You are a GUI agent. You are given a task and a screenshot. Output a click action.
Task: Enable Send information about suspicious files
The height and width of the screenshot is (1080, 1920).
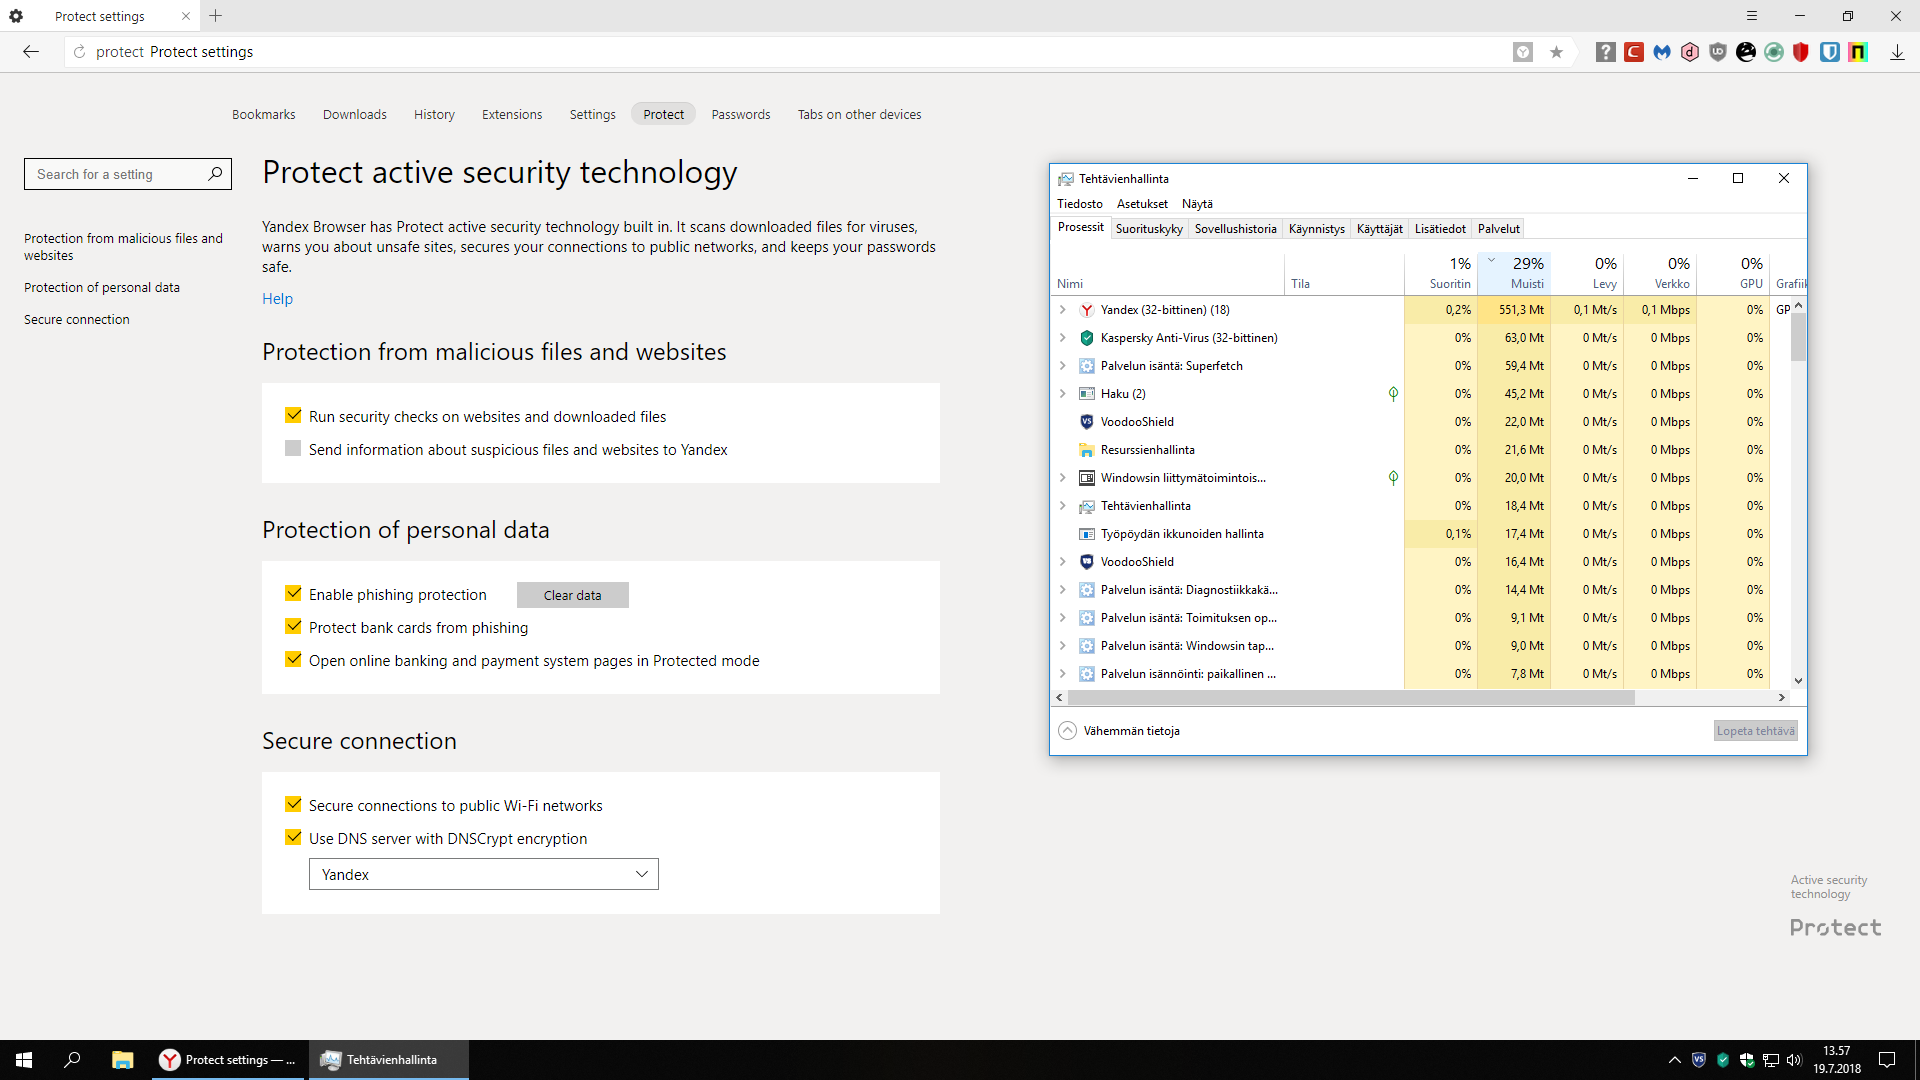[x=293, y=449]
